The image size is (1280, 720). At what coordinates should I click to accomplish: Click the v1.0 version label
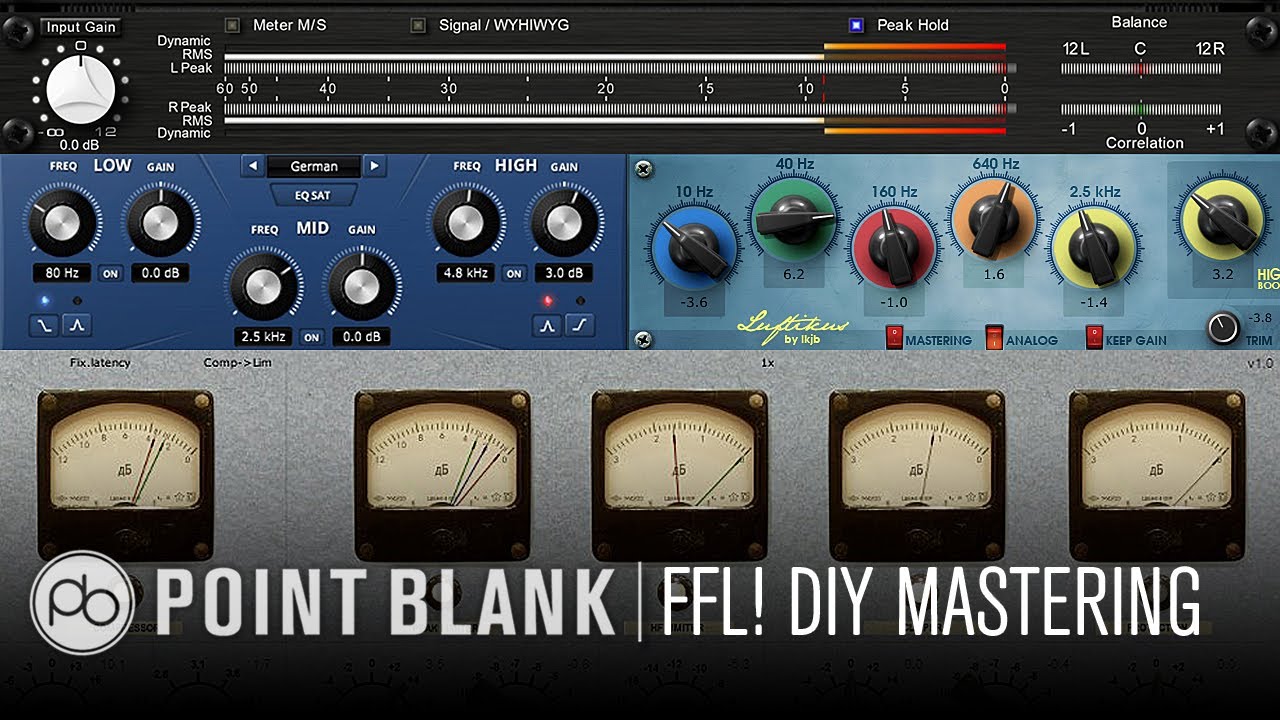[1260, 363]
